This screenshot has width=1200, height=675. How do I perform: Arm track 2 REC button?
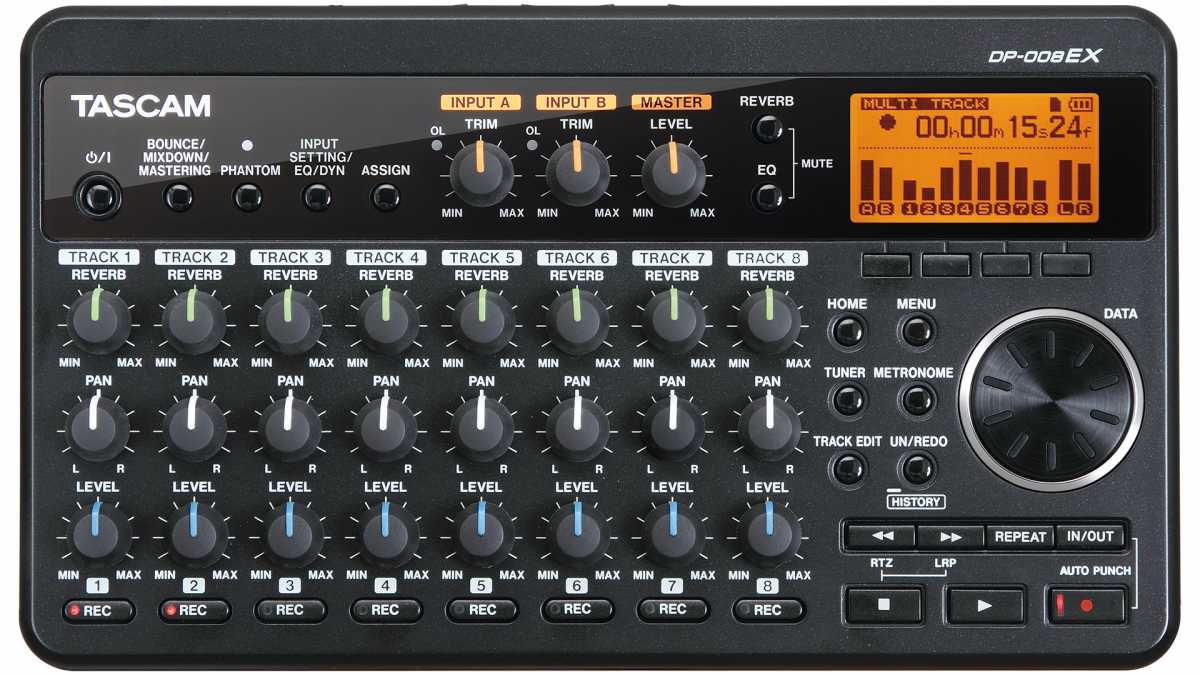(194, 610)
